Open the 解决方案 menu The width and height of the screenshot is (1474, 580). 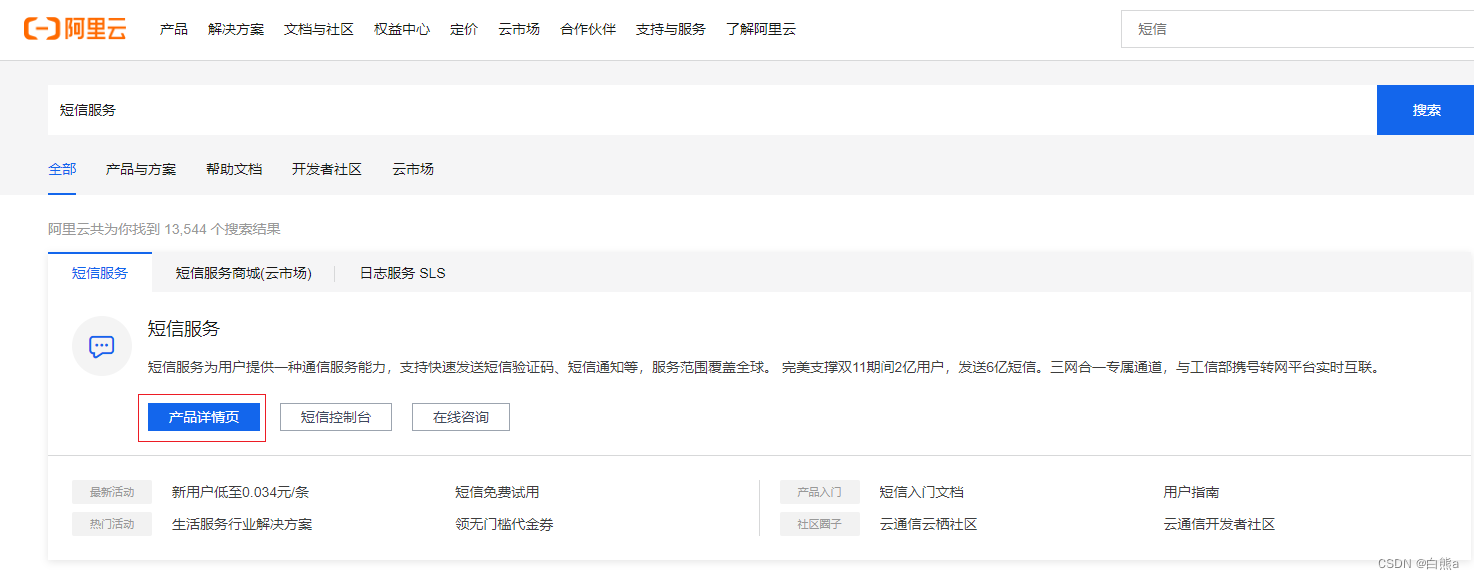tap(236, 29)
